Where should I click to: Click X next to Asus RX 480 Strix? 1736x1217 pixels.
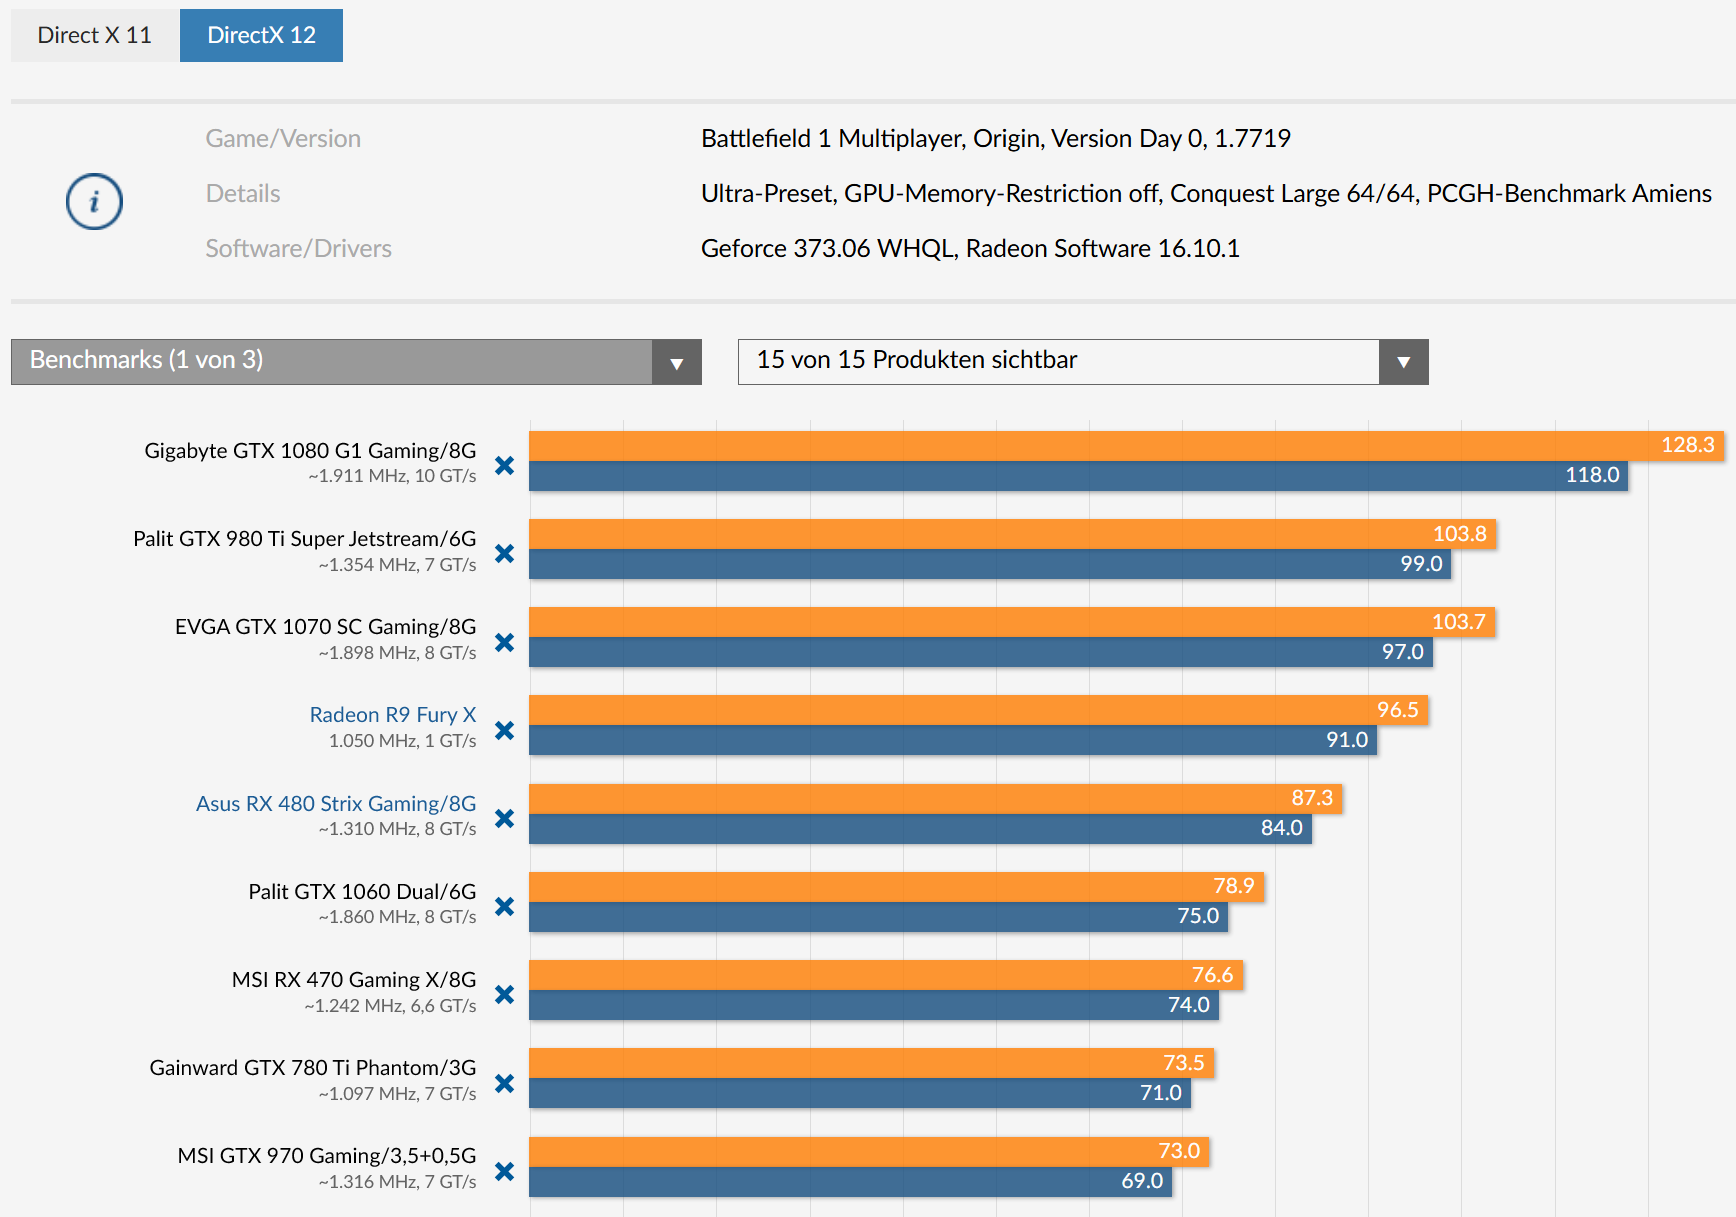505,818
